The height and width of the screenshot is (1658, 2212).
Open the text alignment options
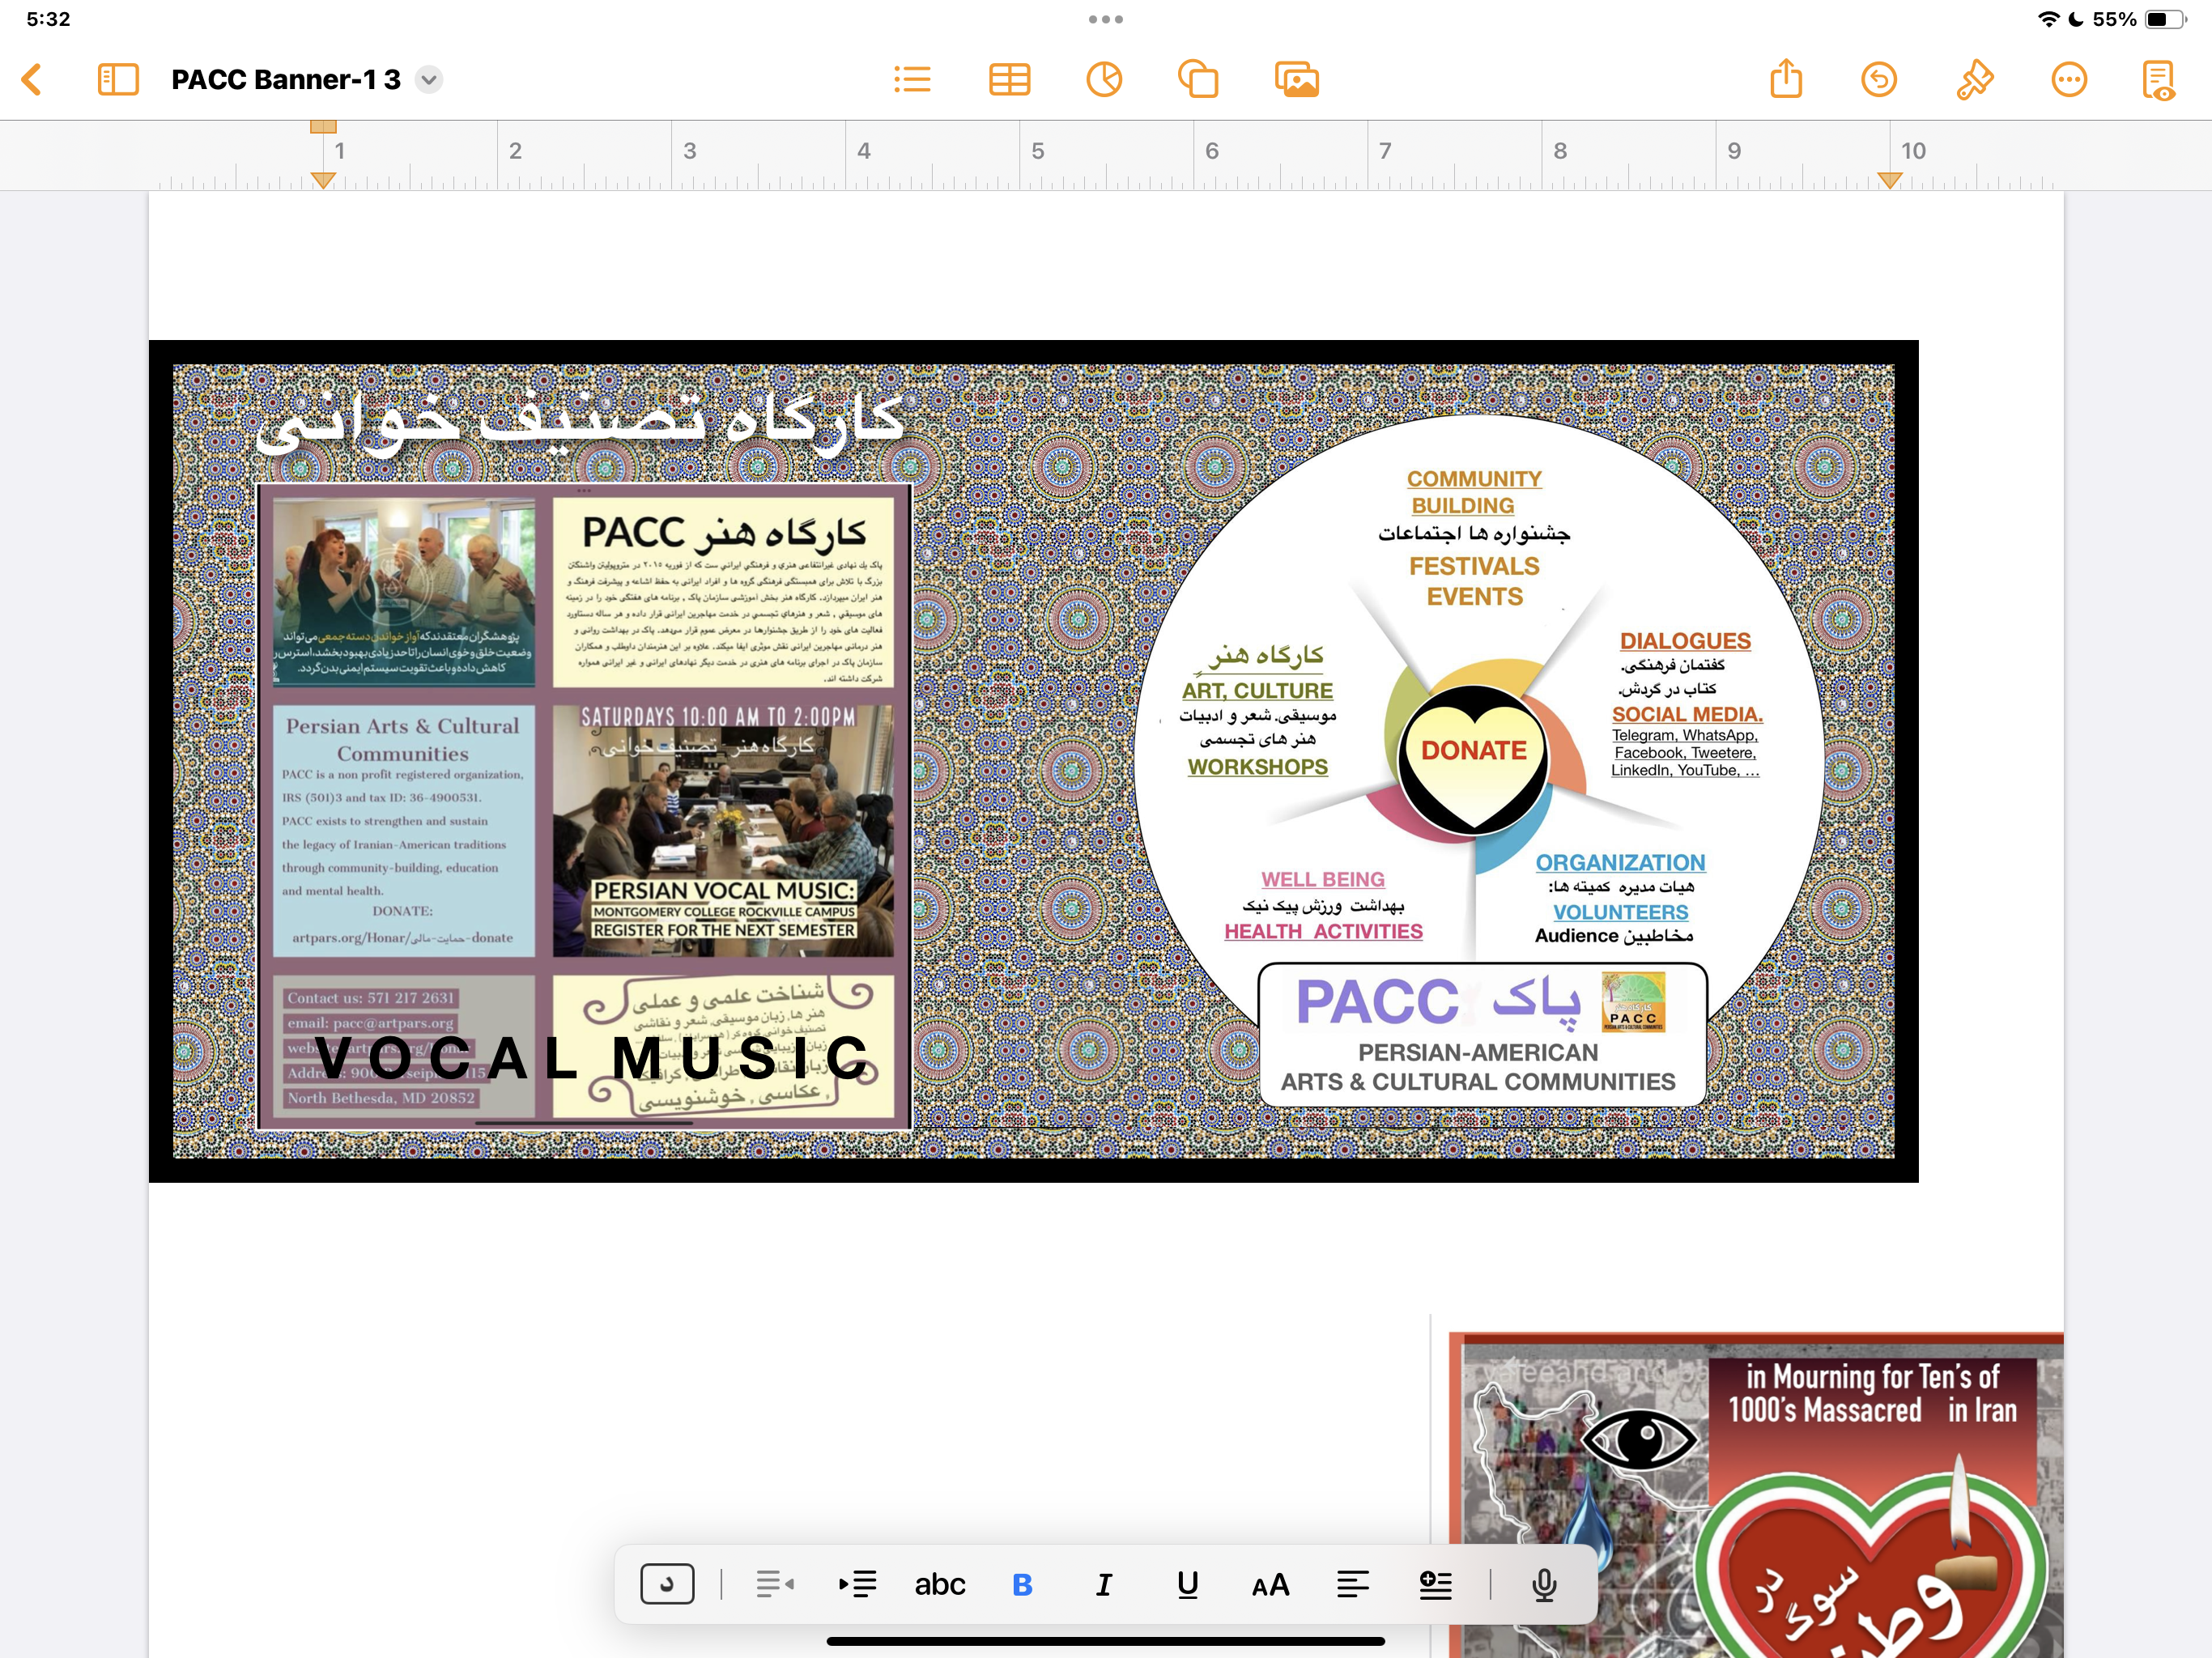tap(1352, 1584)
